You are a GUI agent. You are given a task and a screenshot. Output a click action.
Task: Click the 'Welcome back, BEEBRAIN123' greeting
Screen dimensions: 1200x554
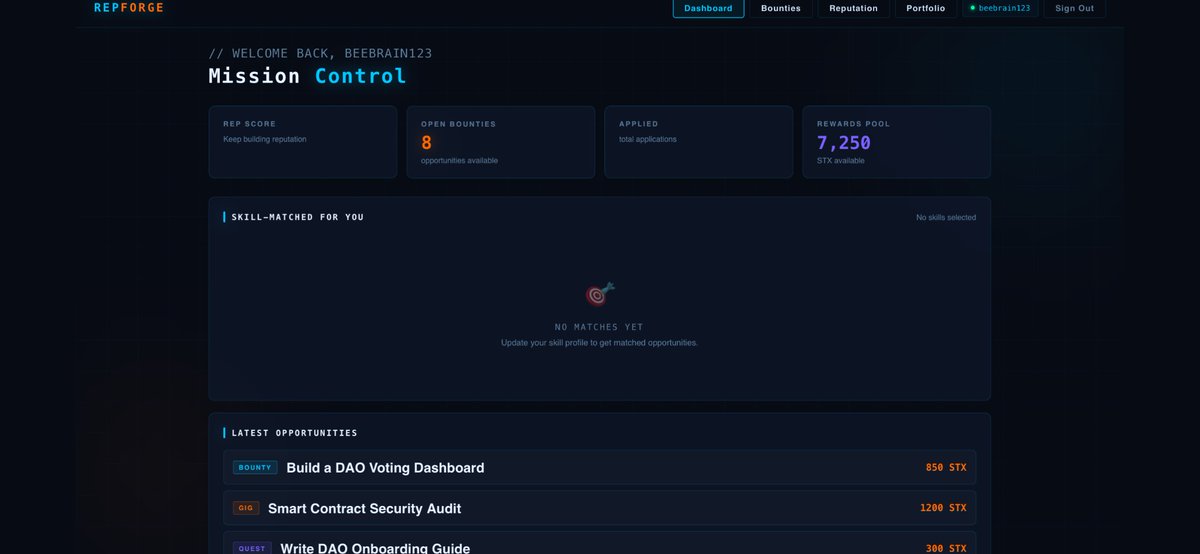coord(320,53)
